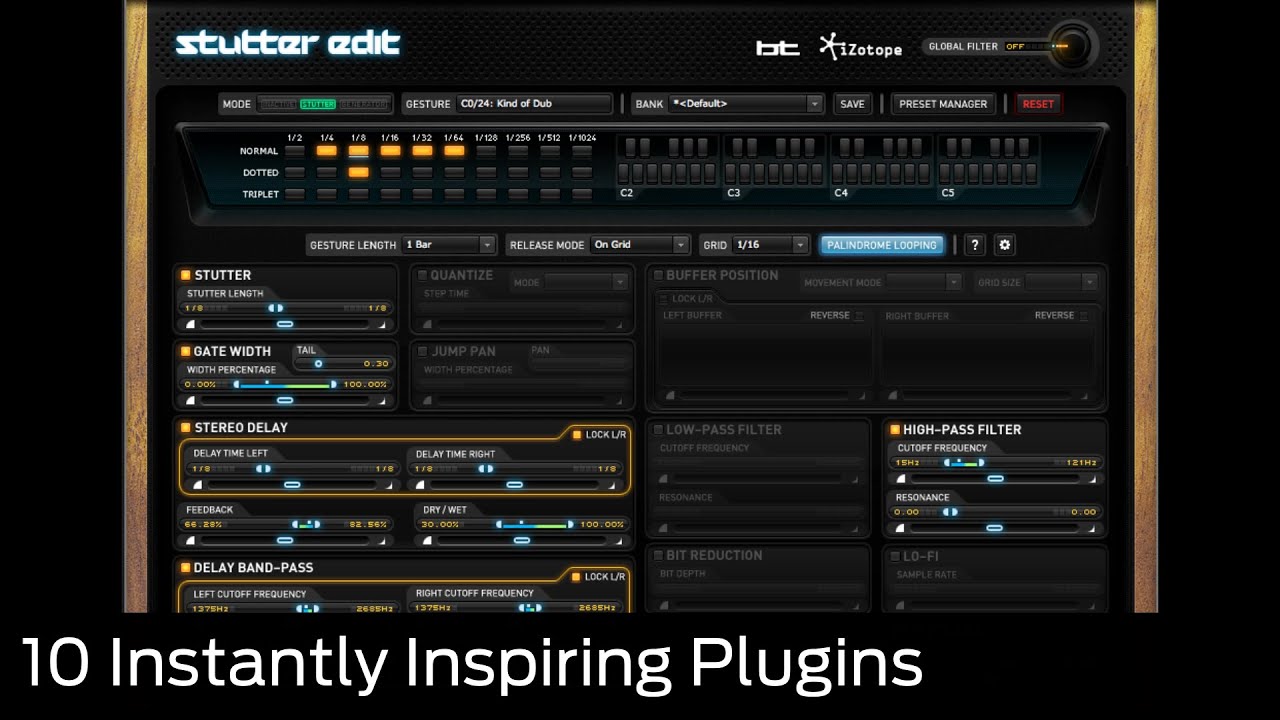Disable the Delay Band-Pass module enable square

pos(186,567)
